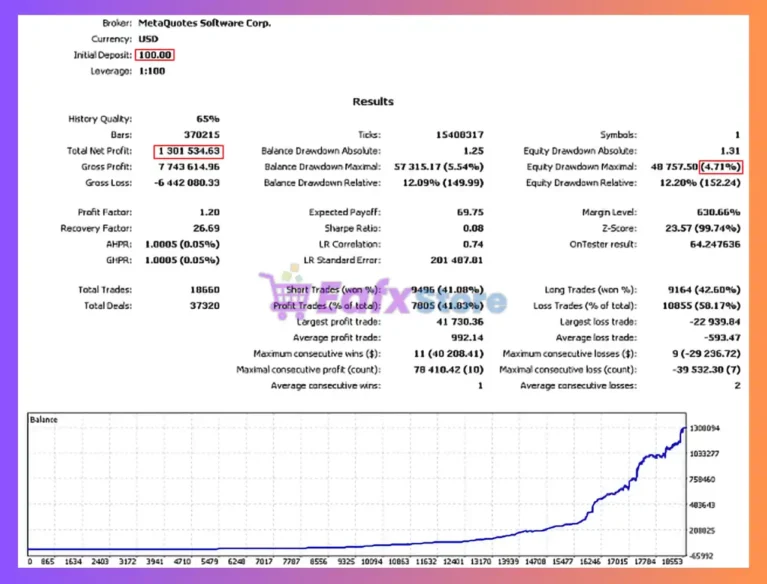Select the Gross Profit value 7 743 614.96
The image size is (767, 584).
189,167
